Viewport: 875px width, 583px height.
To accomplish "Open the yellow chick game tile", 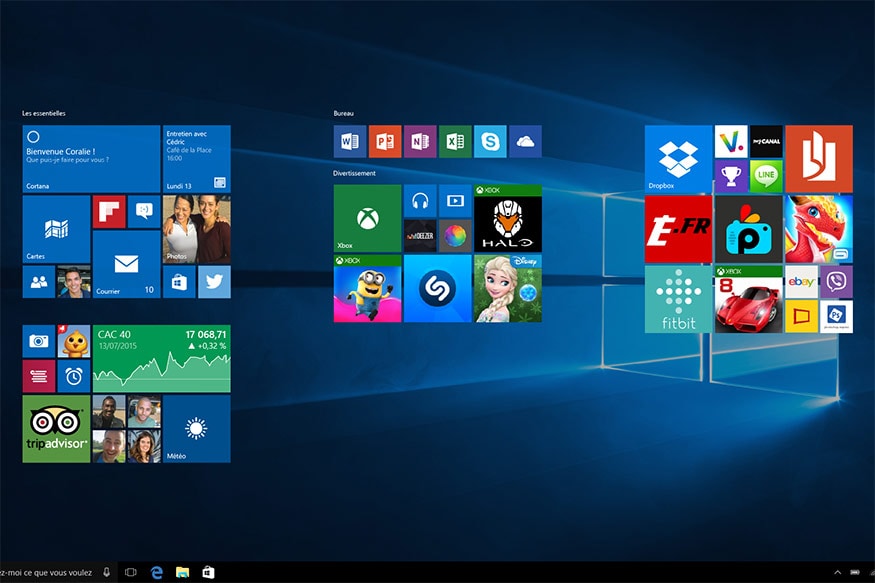I will (x=74, y=341).
